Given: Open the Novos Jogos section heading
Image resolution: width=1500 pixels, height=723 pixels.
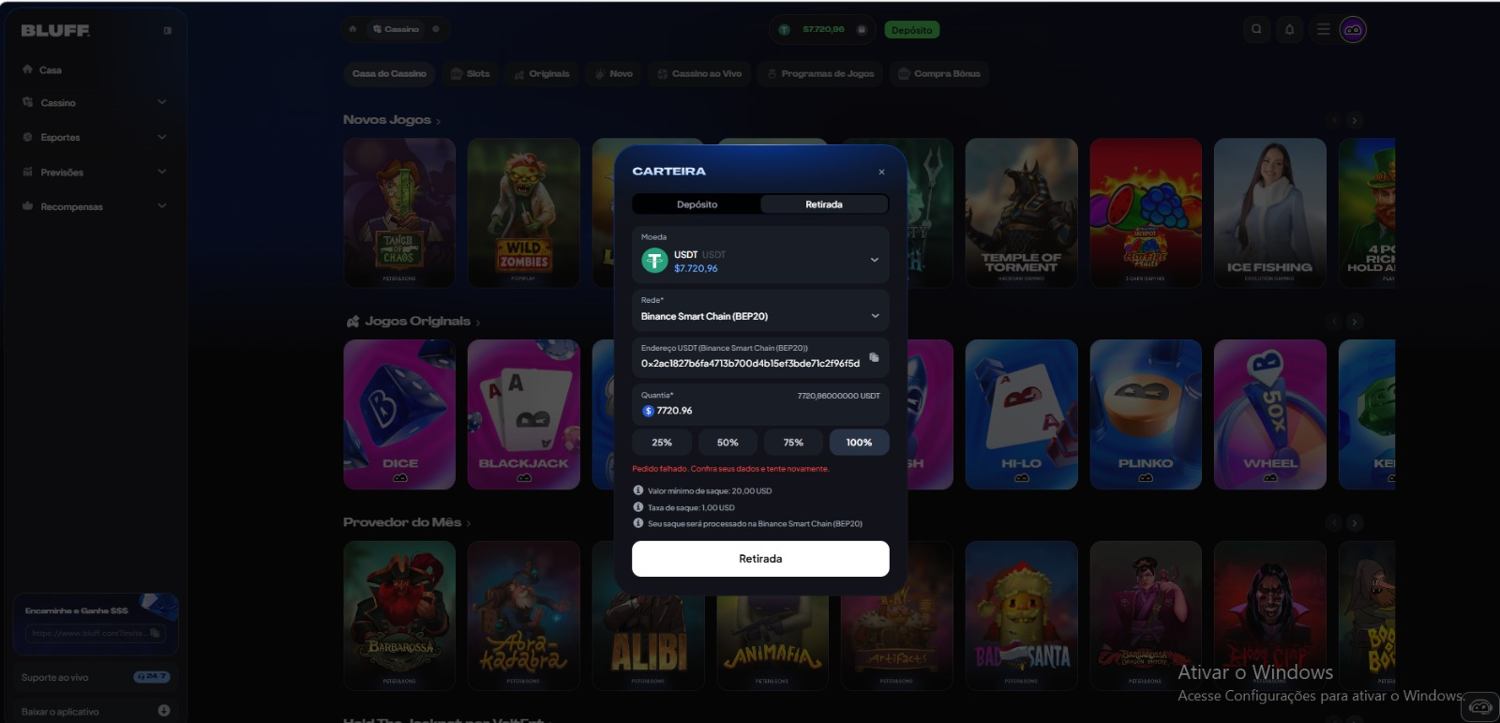Looking at the screenshot, I should pyautogui.click(x=387, y=120).
